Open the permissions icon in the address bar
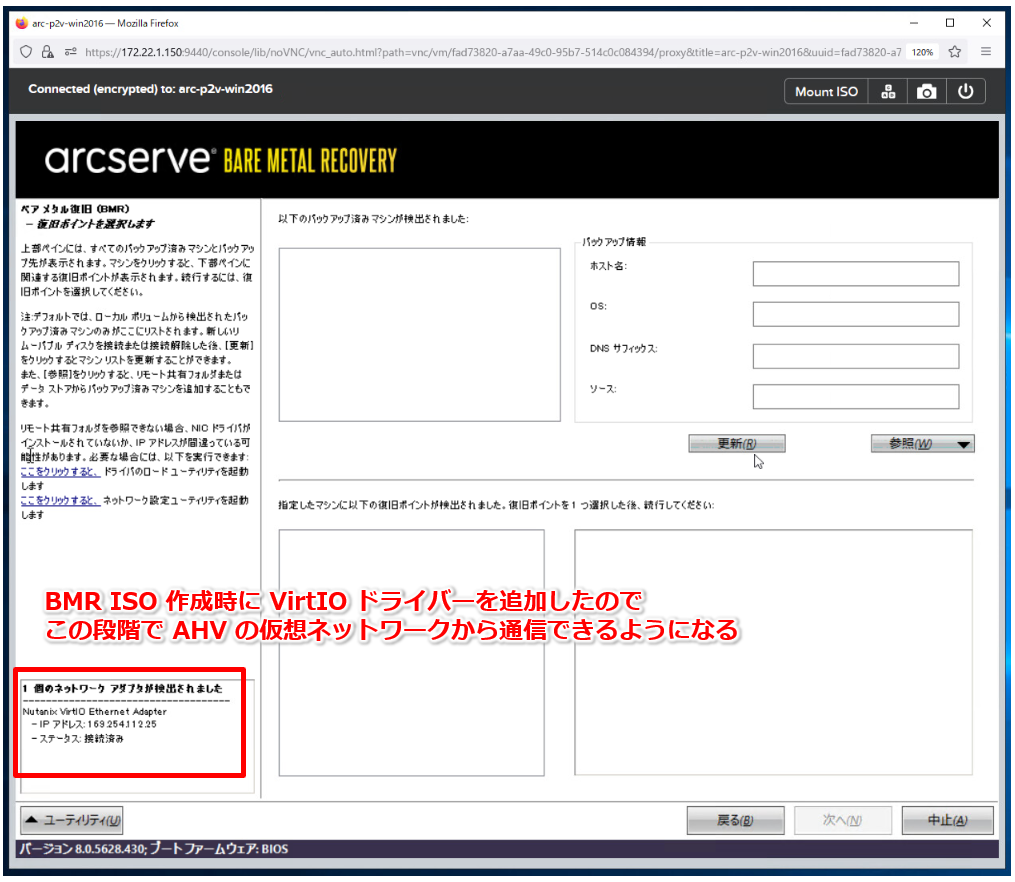Image resolution: width=1015 pixels, height=882 pixels. [70, 52]
